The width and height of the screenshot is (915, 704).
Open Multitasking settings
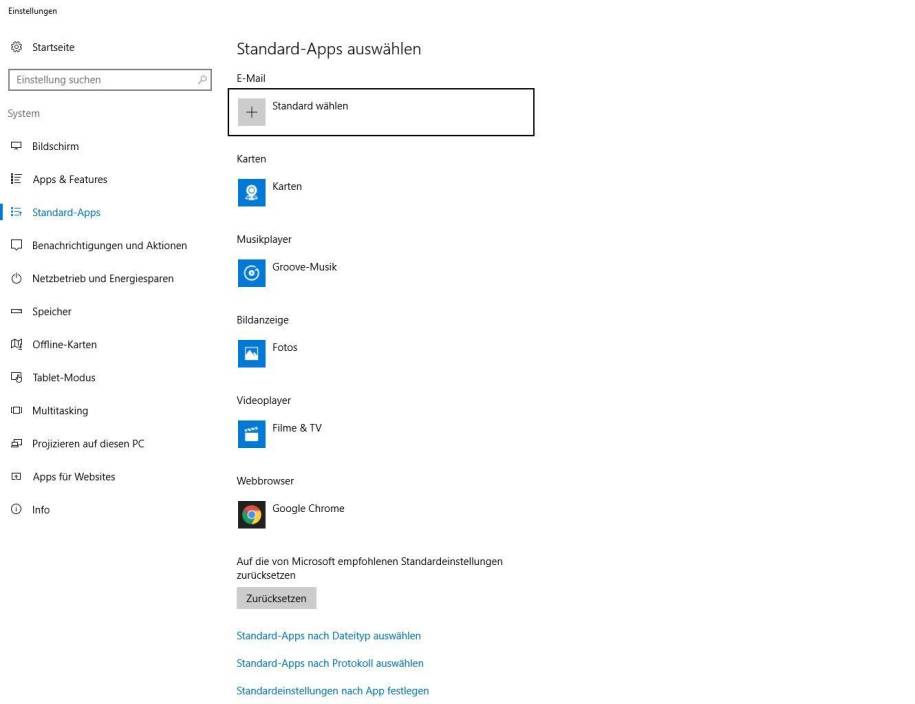[18, 410]
